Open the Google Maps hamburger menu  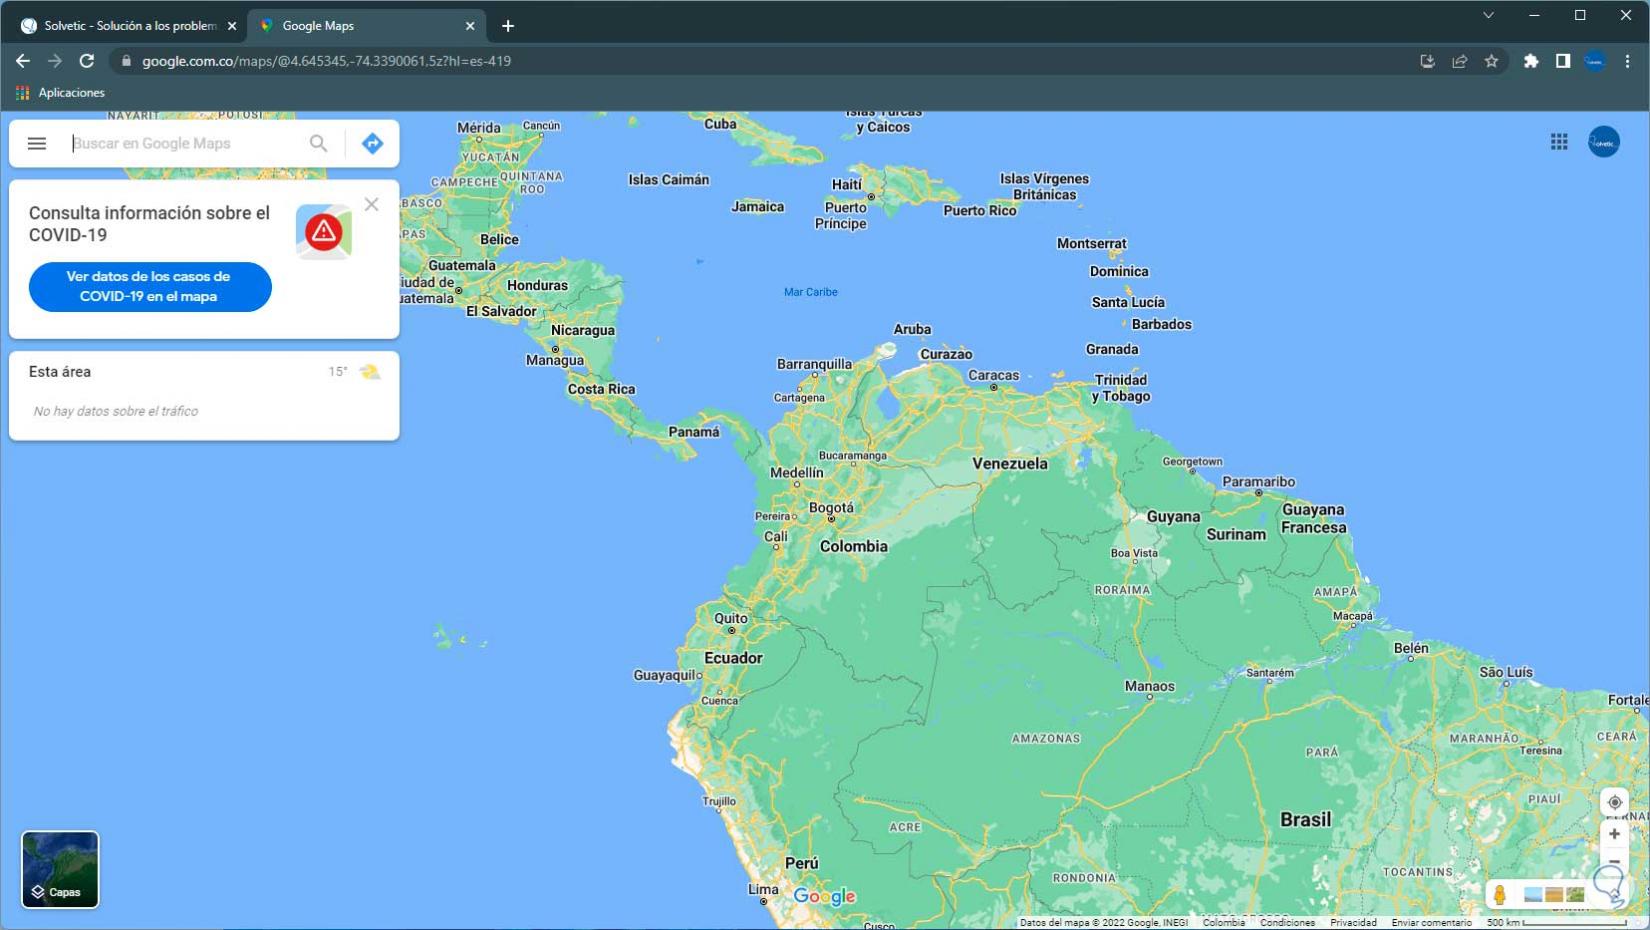37,143
